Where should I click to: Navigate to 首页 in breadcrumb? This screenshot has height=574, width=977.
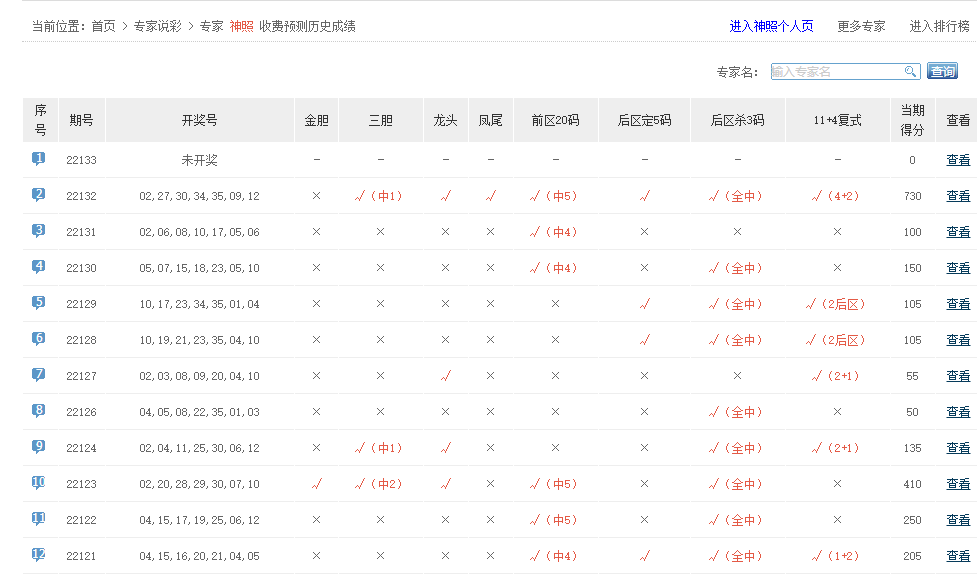tap(103, 26)
